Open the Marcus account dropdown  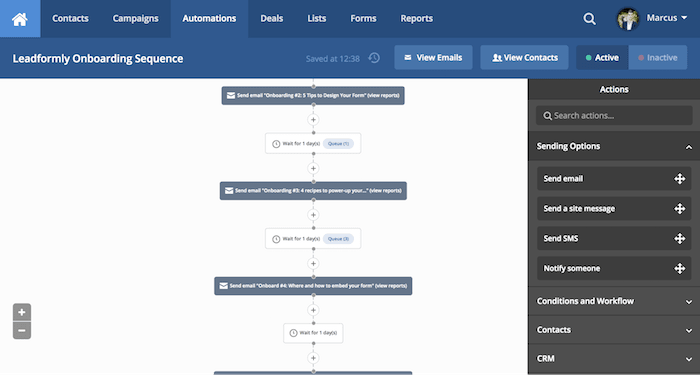(x=667, y=18)
